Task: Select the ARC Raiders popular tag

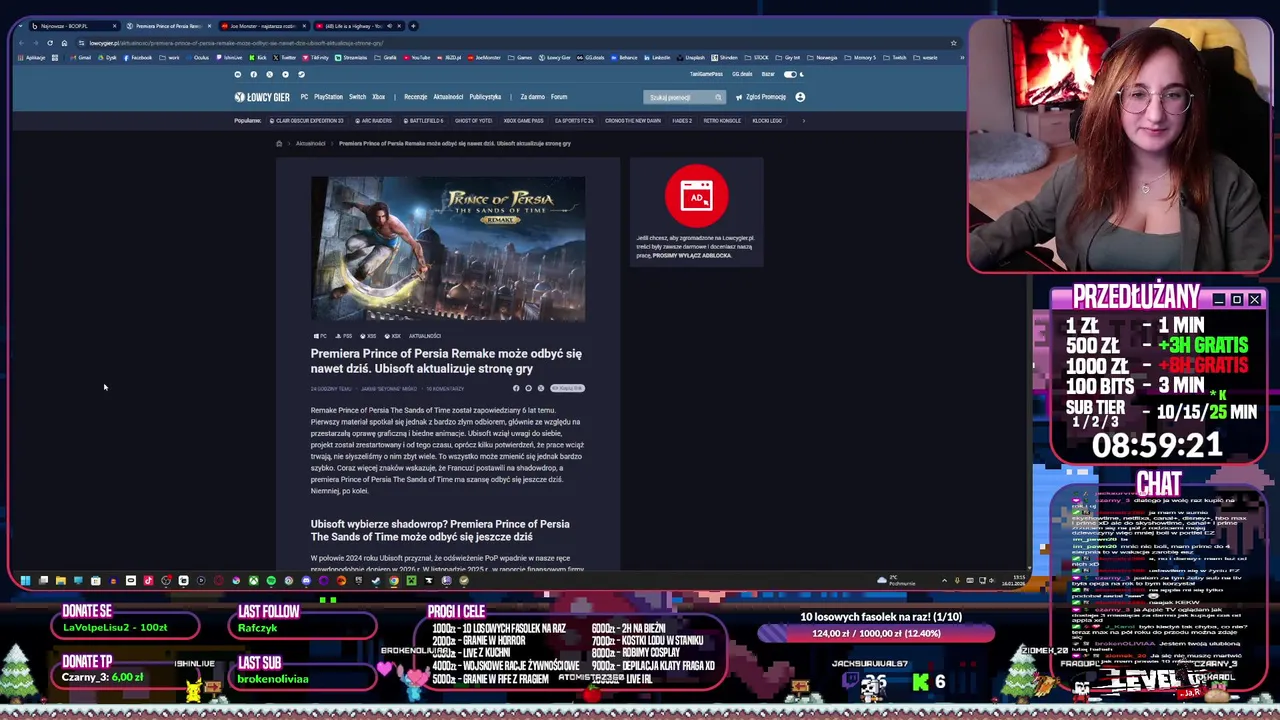Action: pos(374,121)
